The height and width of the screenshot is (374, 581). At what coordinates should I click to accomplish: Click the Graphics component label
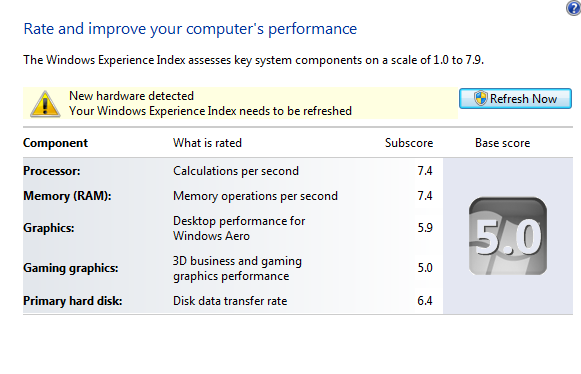tap(49, 228)
